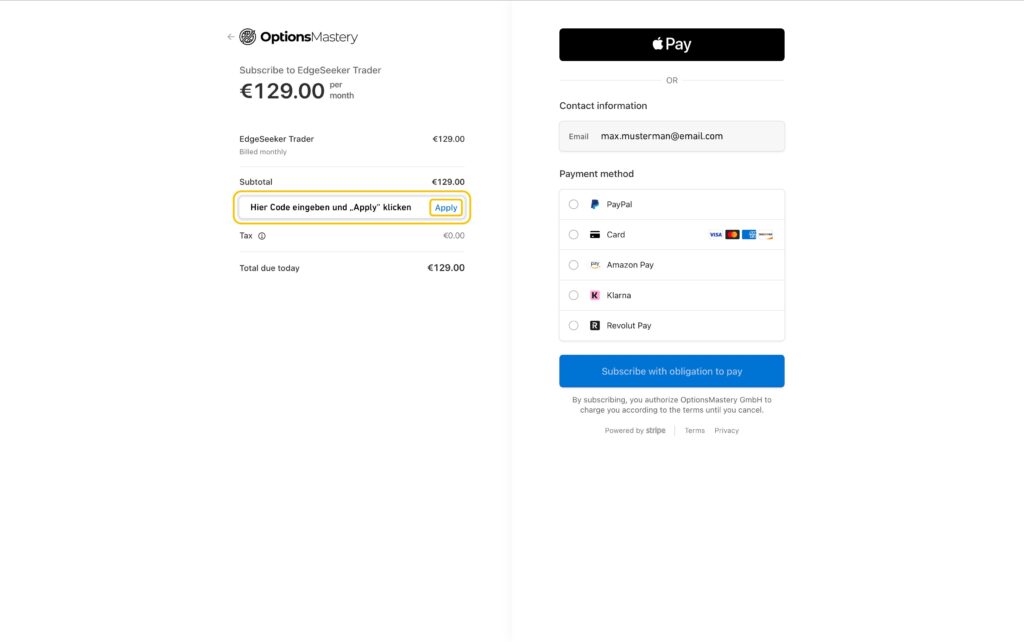Choose the Amazon Pay radio option

573,265
